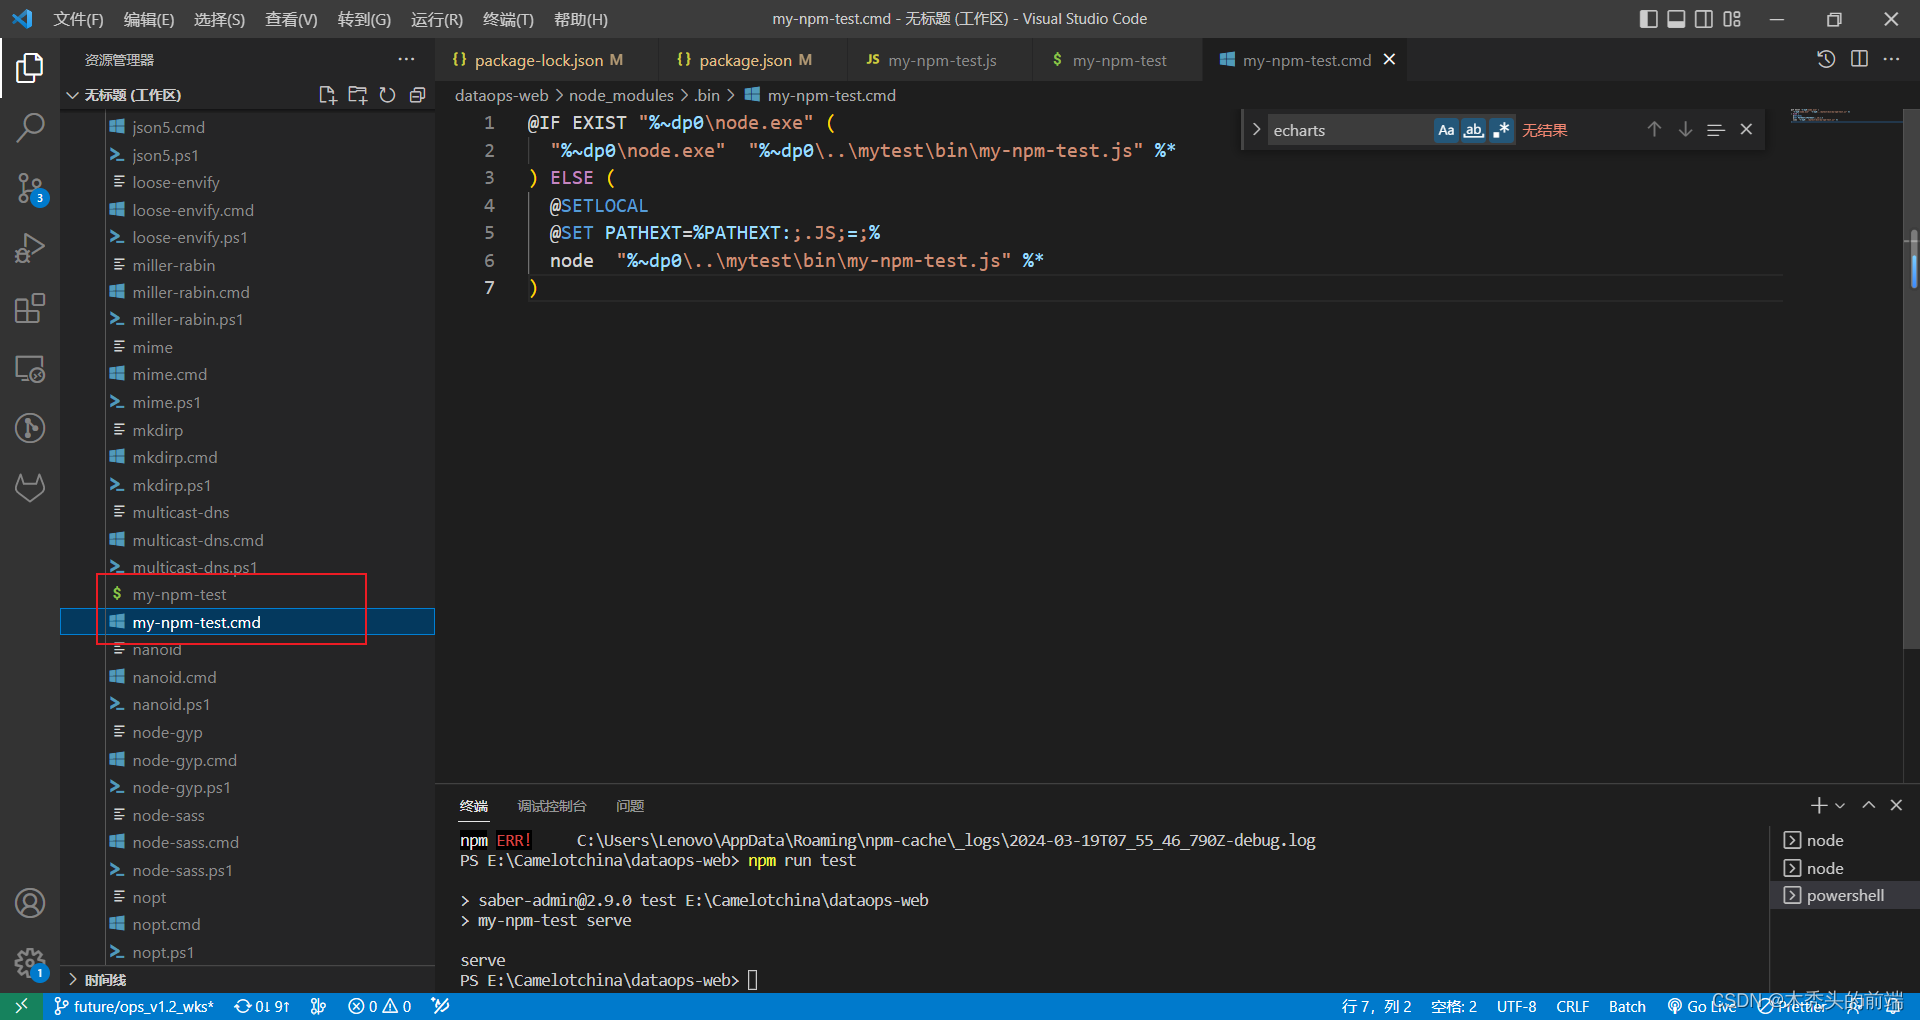This screenshot has height=1020, width=1920.
Task: Open the Extensions view
Action: click(30, 308)
